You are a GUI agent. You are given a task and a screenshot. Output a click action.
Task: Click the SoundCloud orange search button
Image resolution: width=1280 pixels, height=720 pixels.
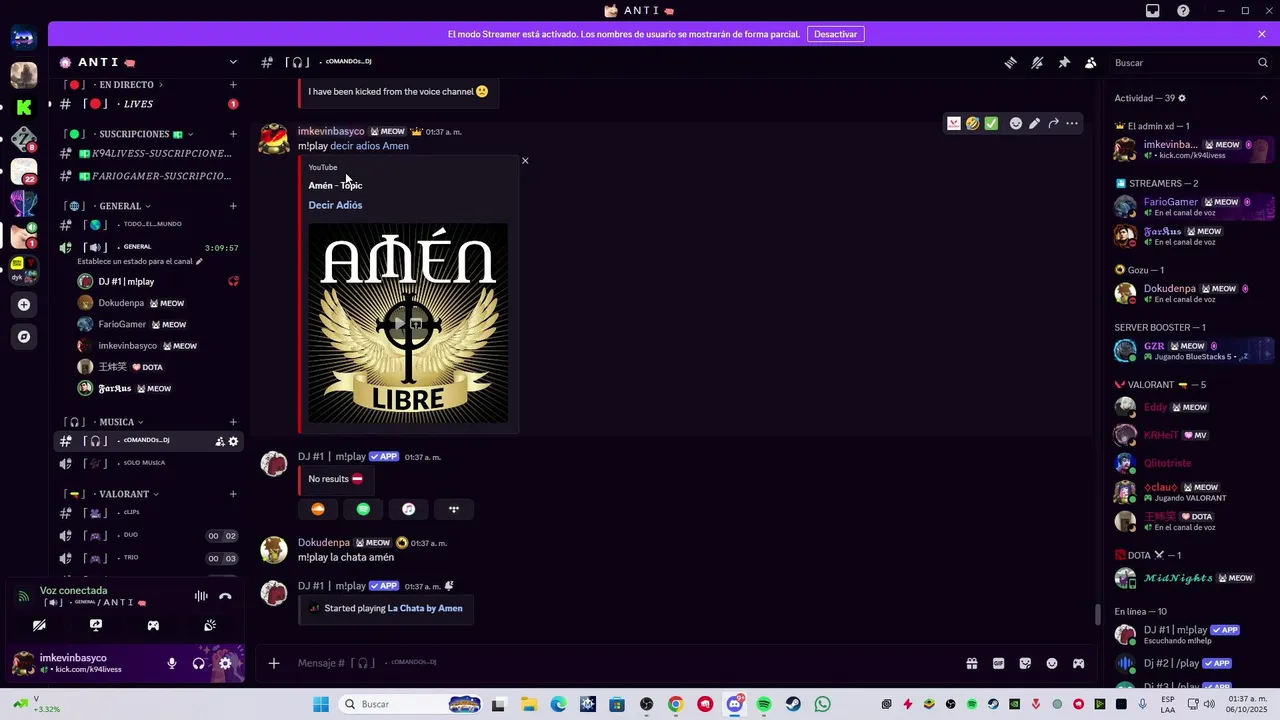(x=318, y=509)
